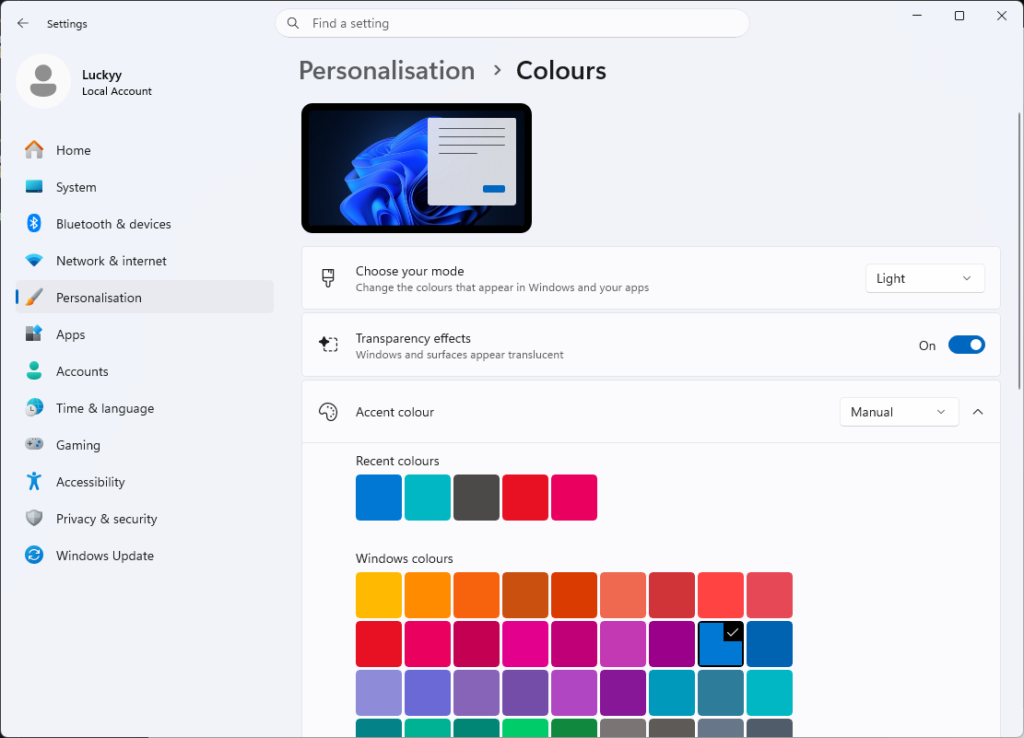Pick turquoise swatch ending third row
1024x738 pixels.
pyautogui.click(x=769, y=693)
